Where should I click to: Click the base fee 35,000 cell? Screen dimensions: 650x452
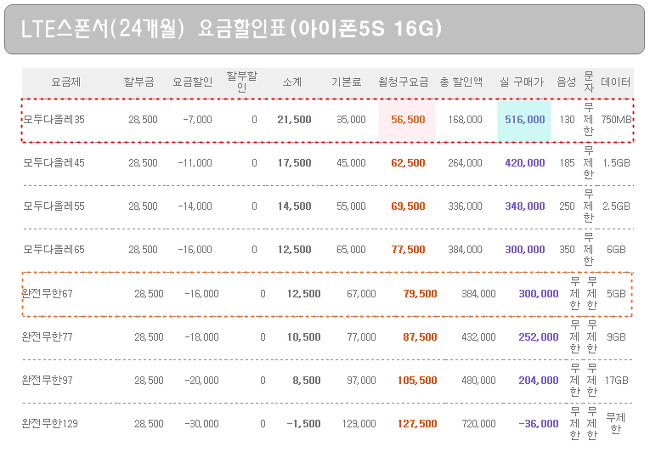pyautogui.click(x=351, y=119)
